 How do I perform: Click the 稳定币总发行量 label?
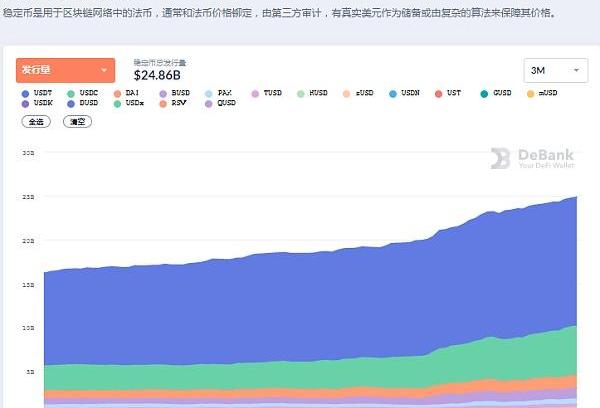(160, 62)
